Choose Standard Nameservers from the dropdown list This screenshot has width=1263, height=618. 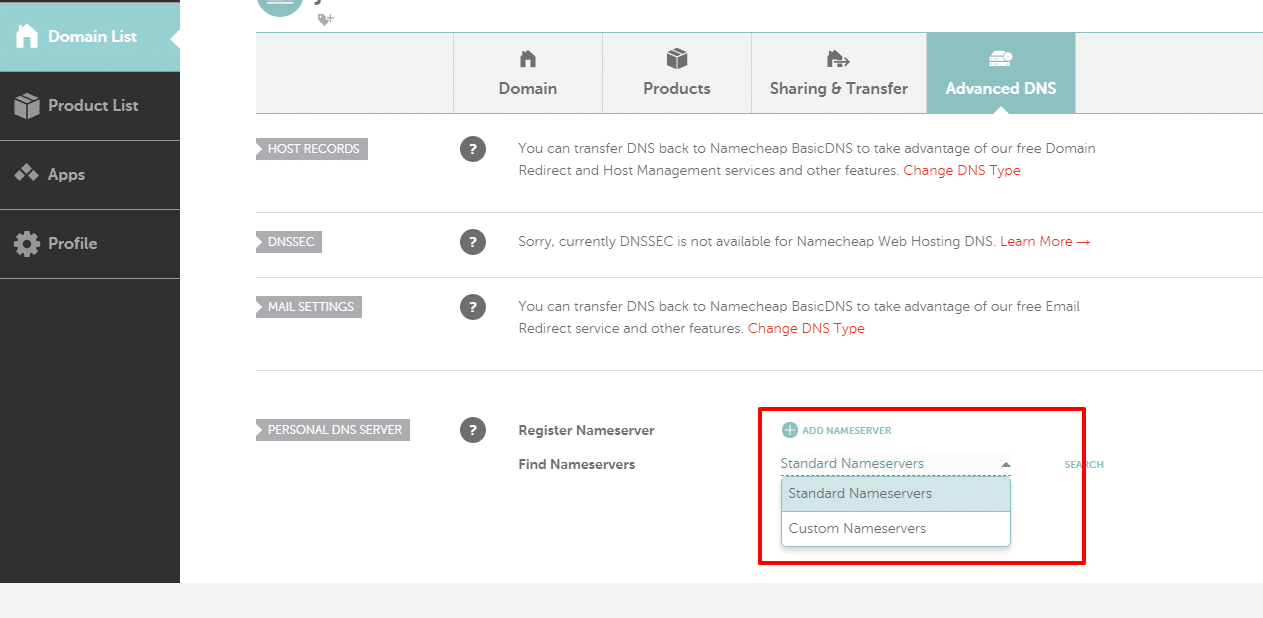(896, 494)
